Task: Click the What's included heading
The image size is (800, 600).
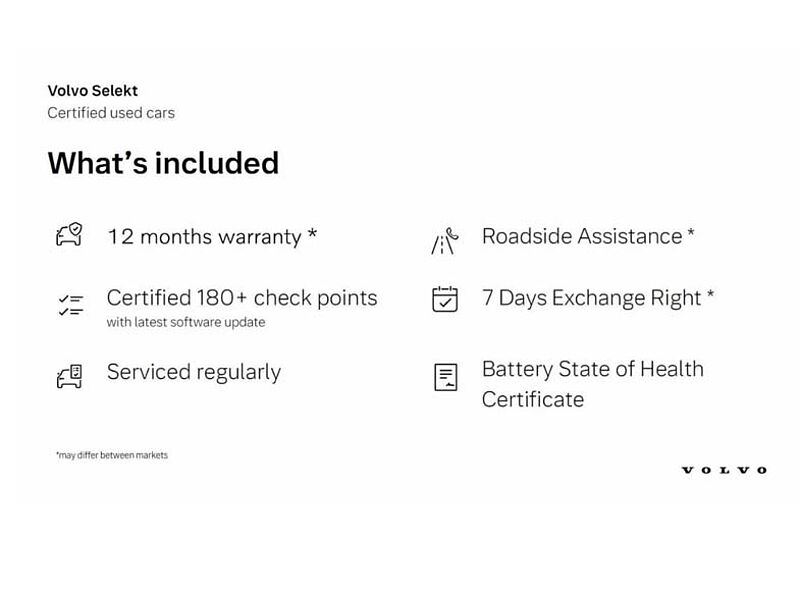Action: click(163, 163)
